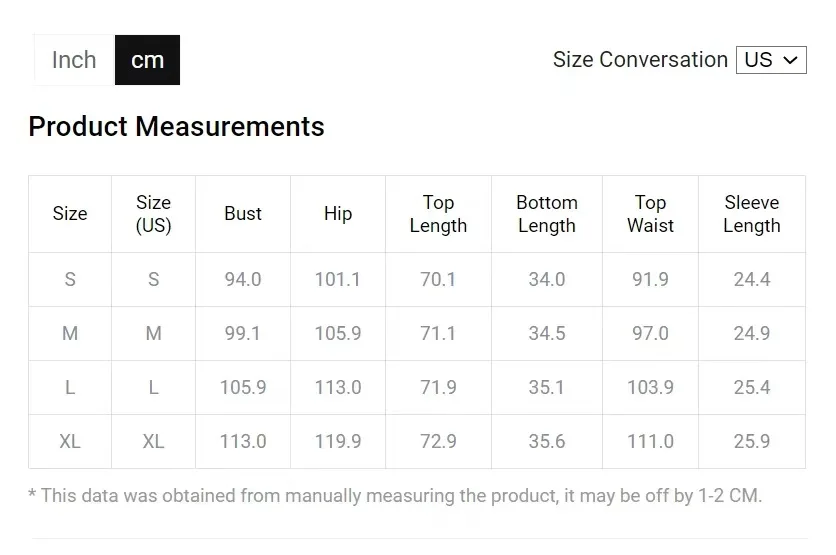This screenshot has width=836, height=555.
Task: Click the Bust column header
Action: 243,214
